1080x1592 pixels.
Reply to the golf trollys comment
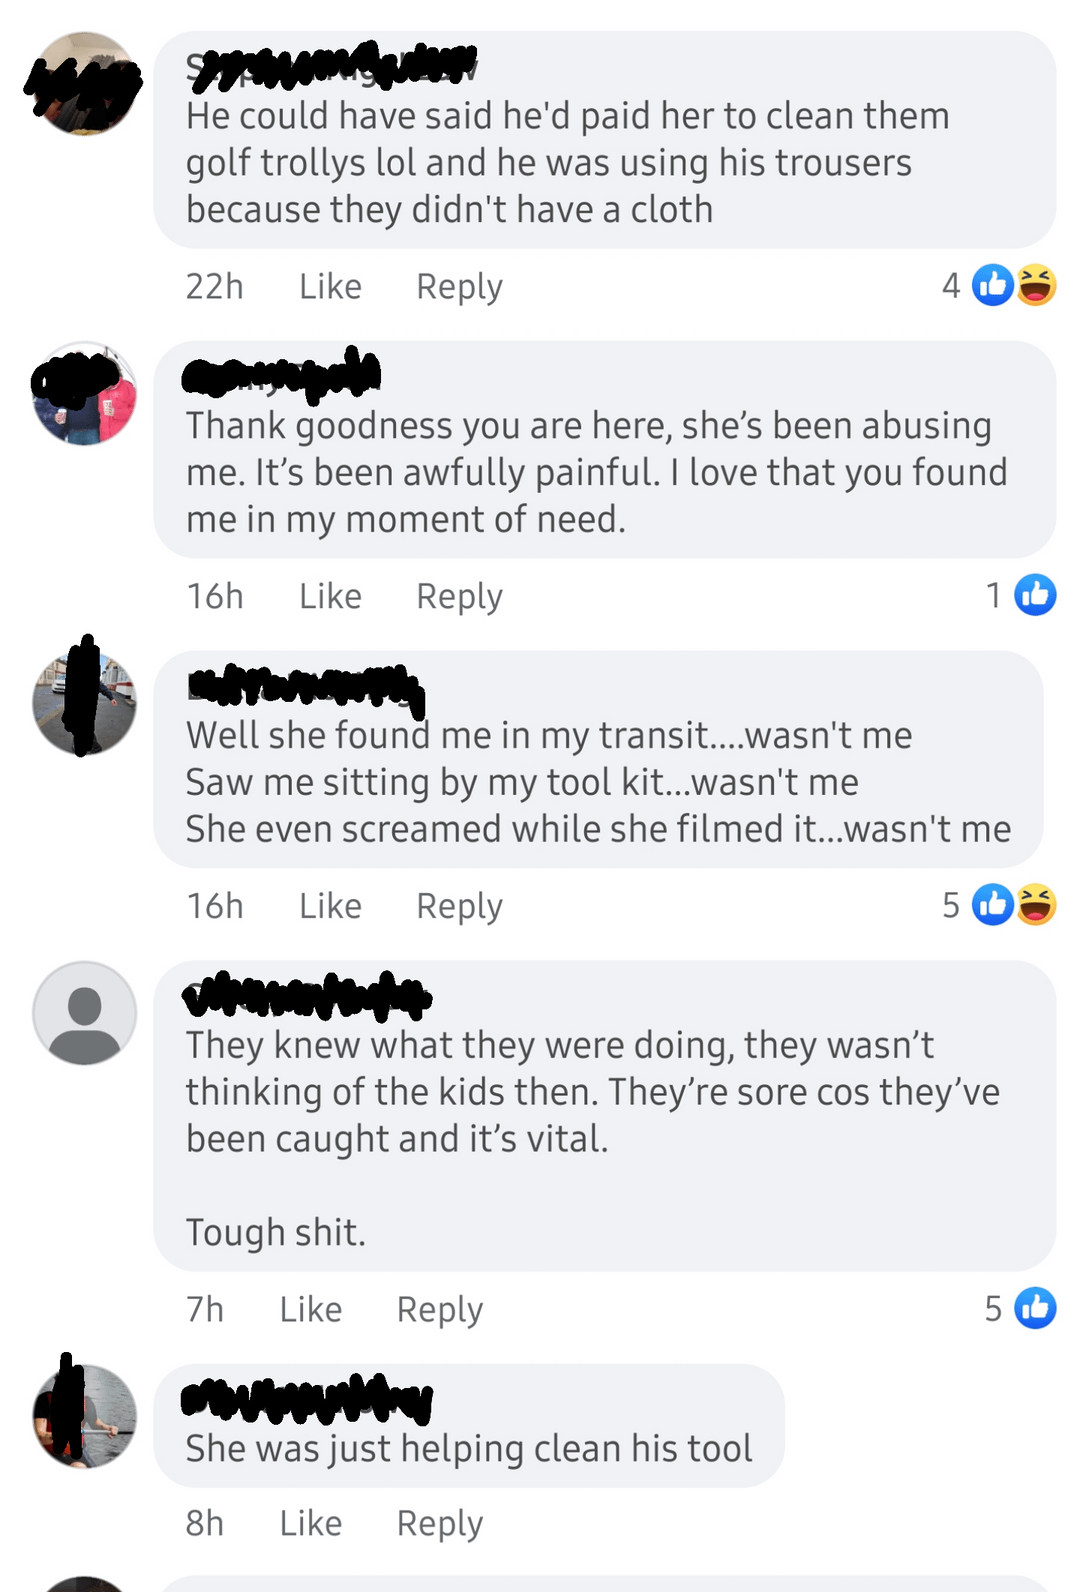[x=459, y=288]
